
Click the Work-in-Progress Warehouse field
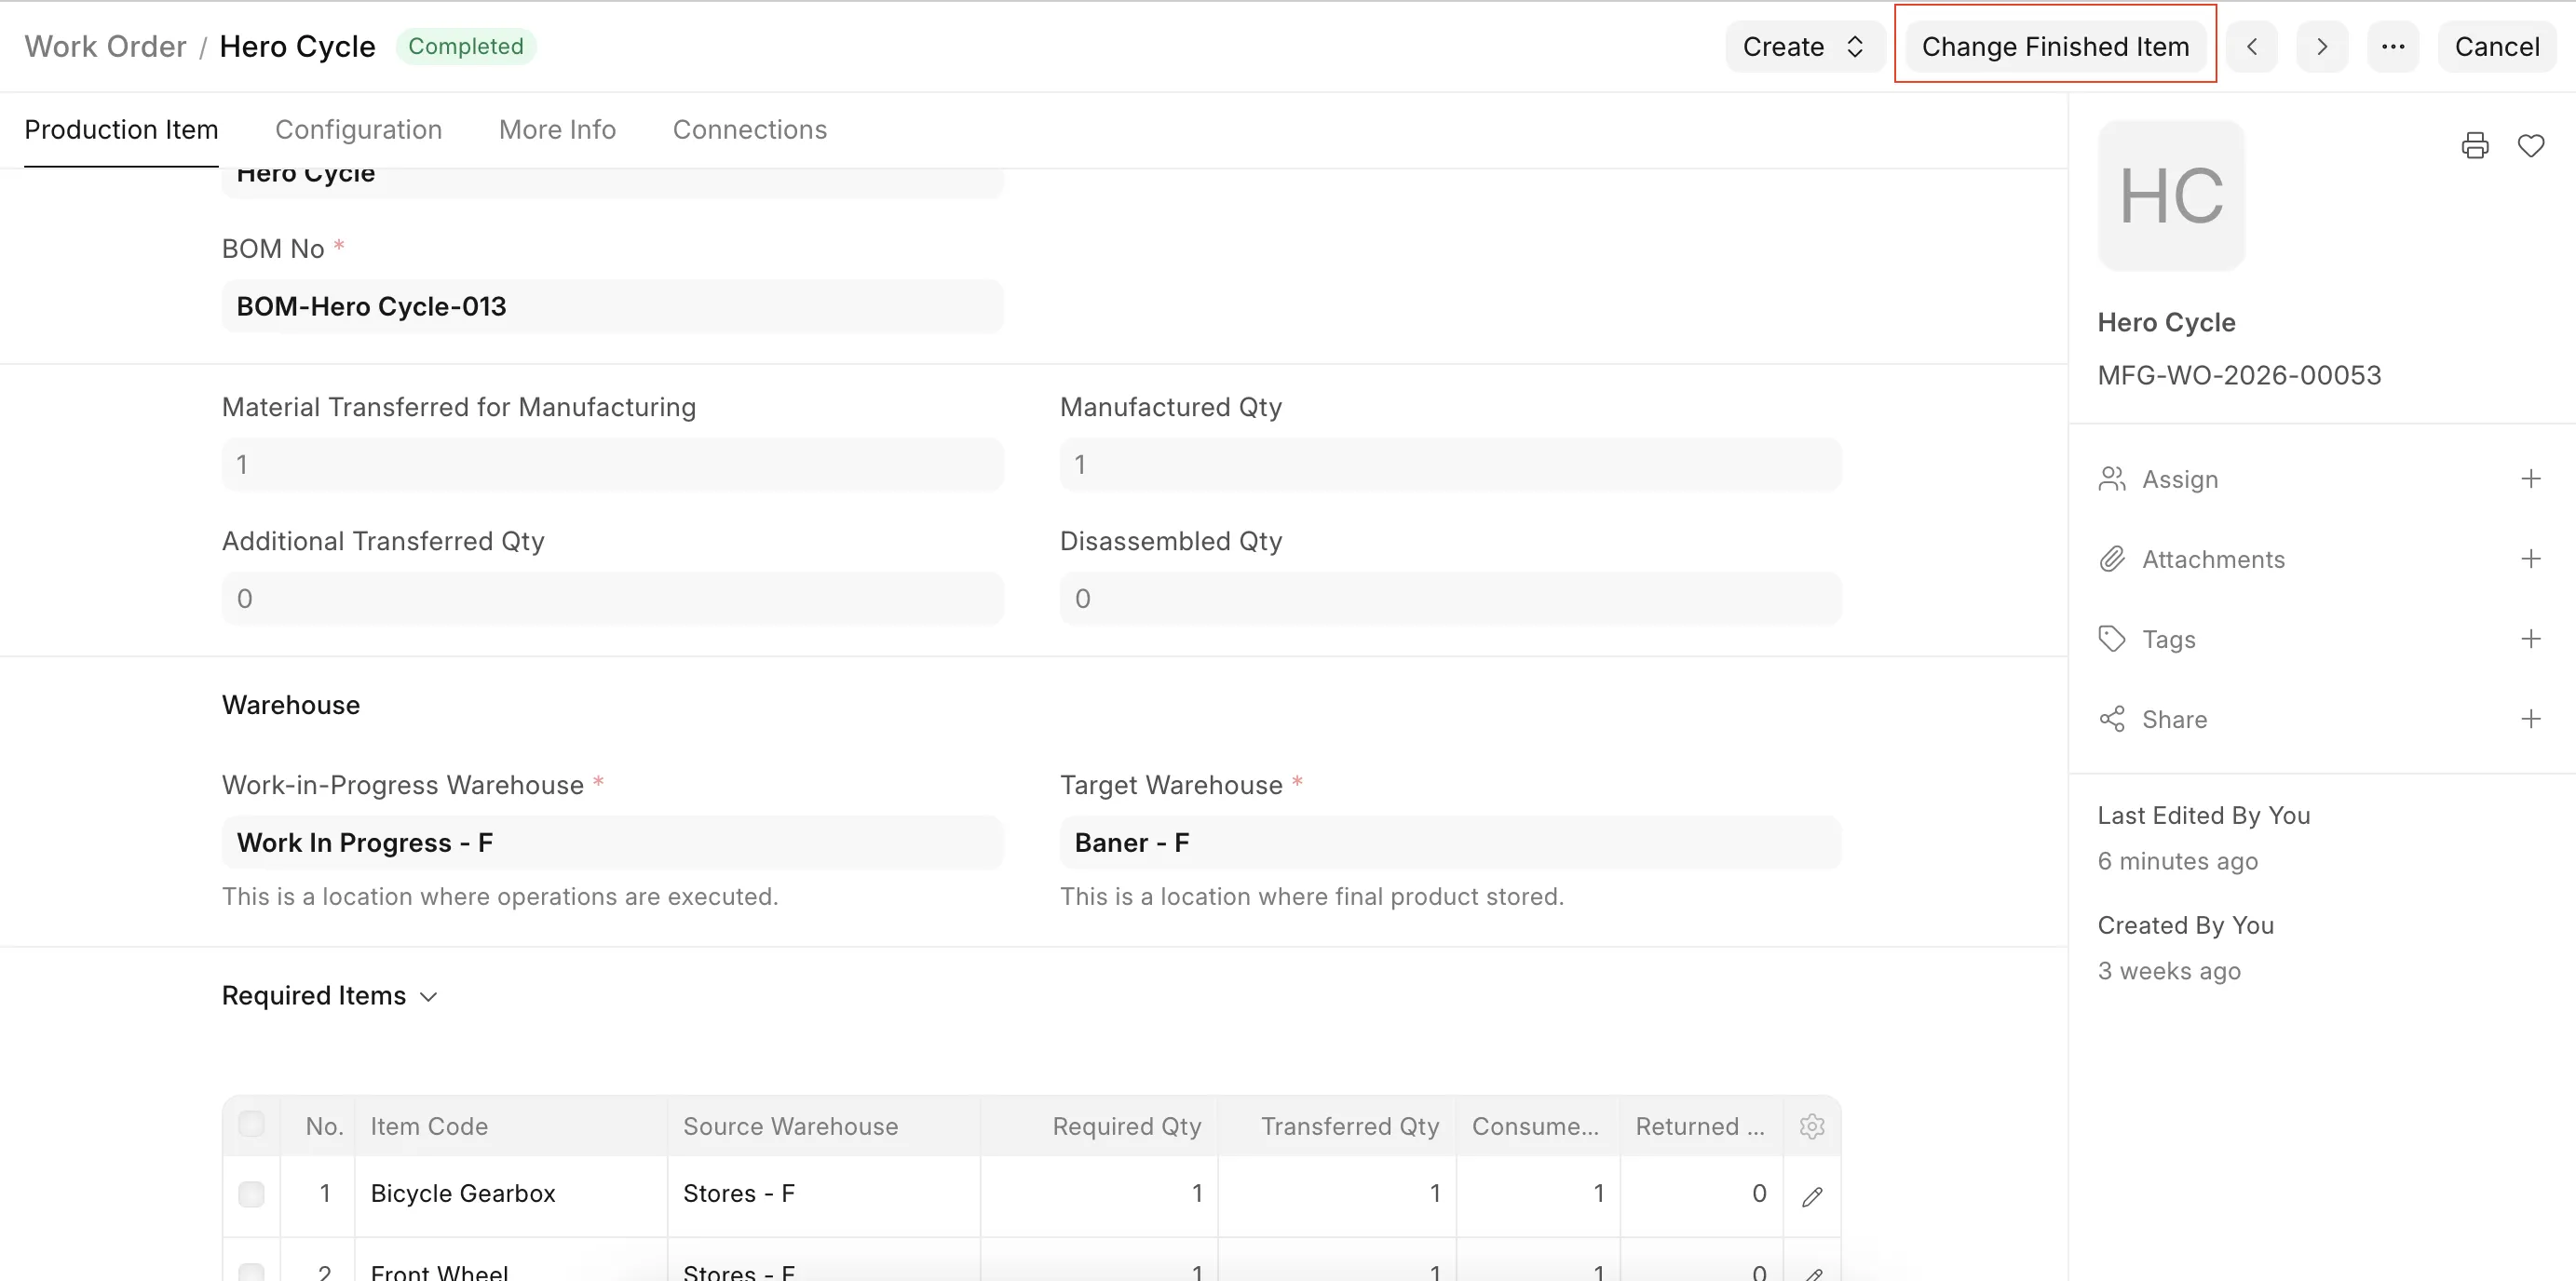pos(612,843)
